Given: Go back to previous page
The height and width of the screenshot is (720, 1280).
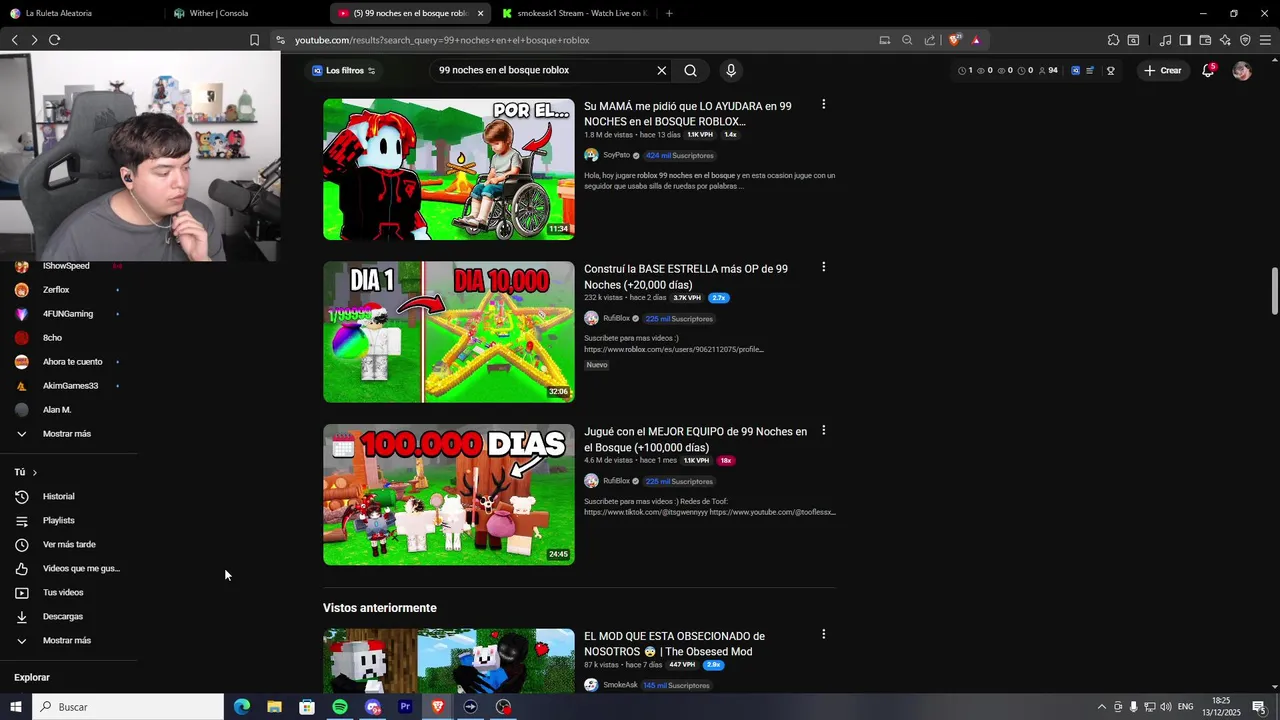Looking at the screenshot, I should tap(15, 40).
